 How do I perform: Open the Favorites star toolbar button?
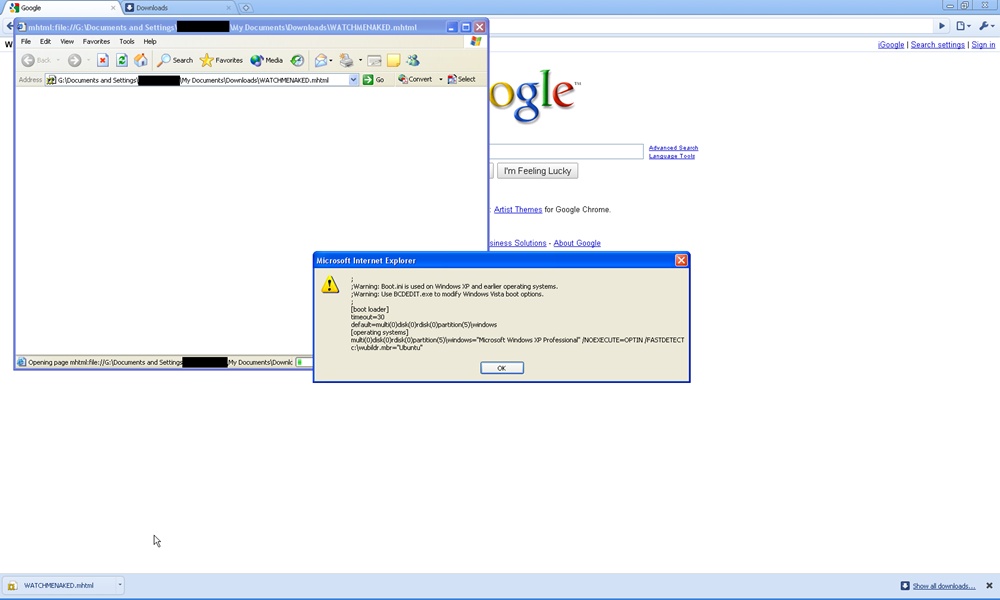(x=221, y=61)
